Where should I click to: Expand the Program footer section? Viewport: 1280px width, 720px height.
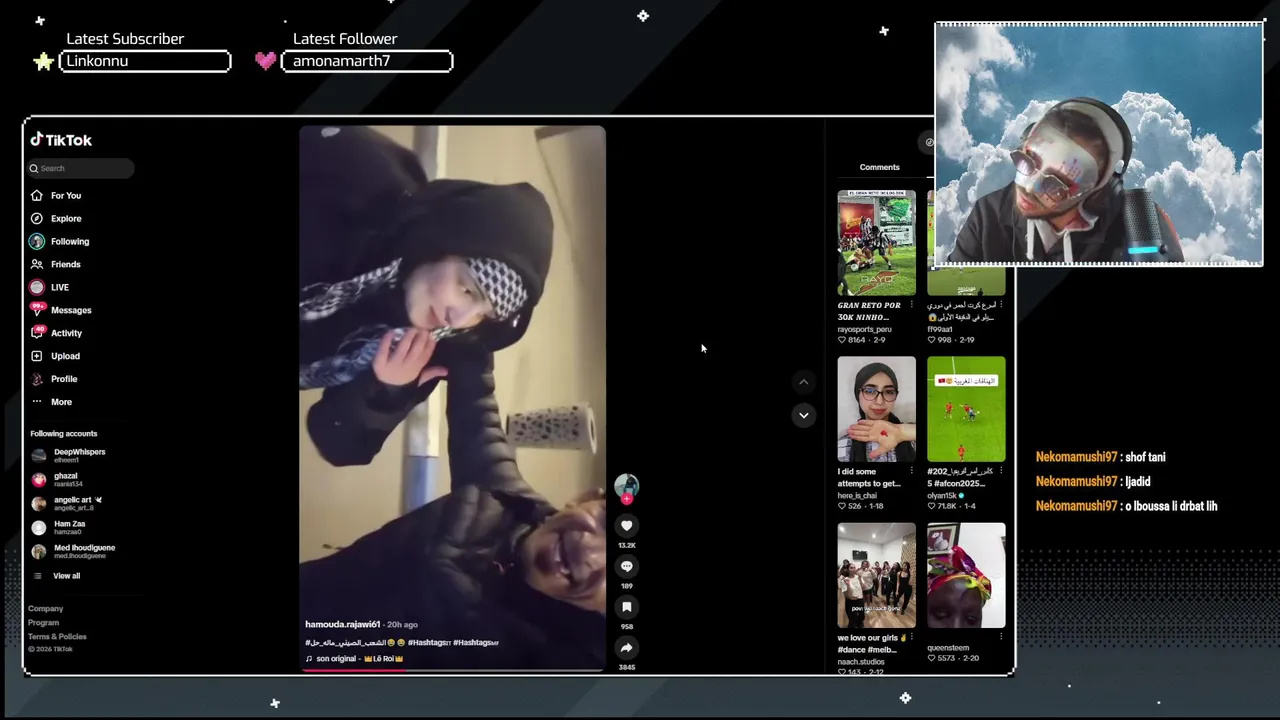[43, 622]
